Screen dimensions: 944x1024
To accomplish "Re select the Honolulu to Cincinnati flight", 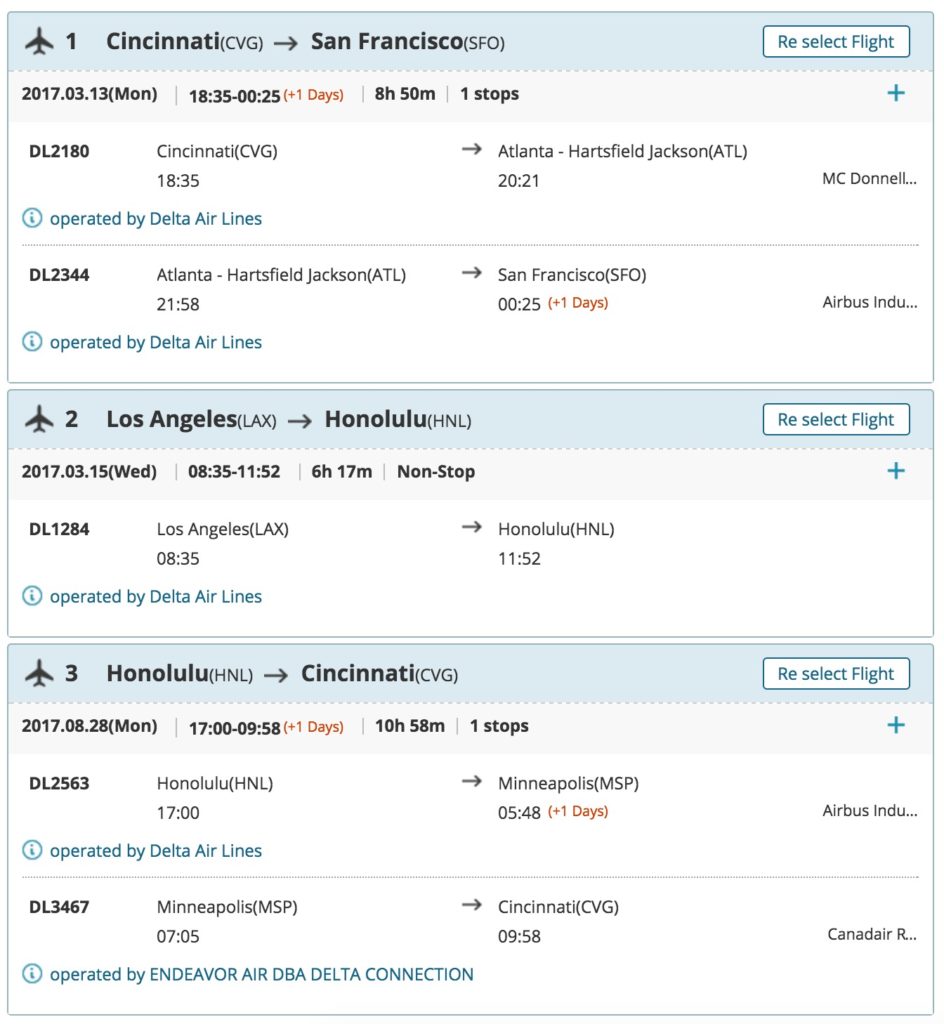I will (835, 674).
